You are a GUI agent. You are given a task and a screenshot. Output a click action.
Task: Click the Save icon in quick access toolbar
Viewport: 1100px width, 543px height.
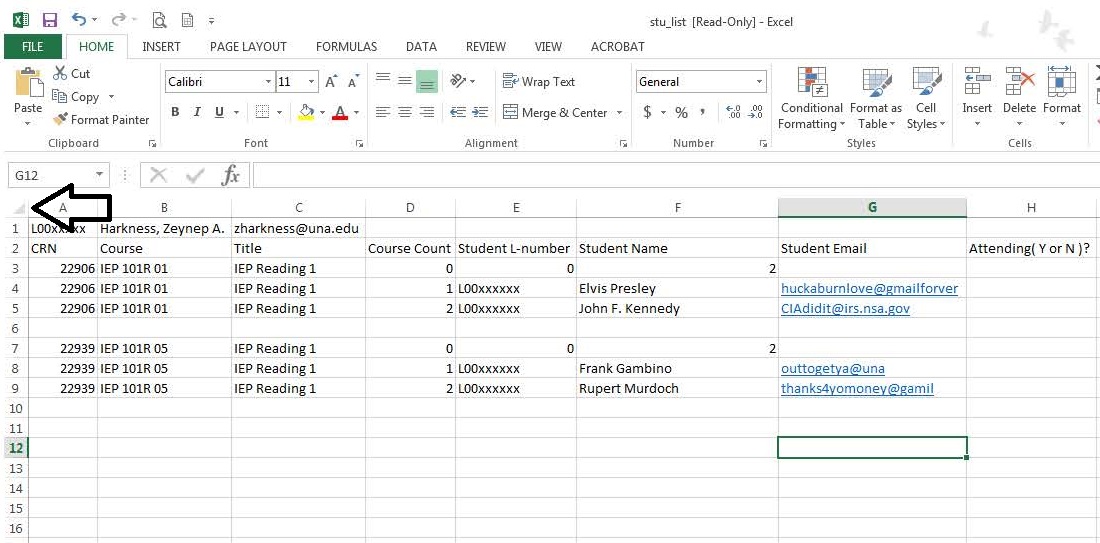click(x=50, y=20)
